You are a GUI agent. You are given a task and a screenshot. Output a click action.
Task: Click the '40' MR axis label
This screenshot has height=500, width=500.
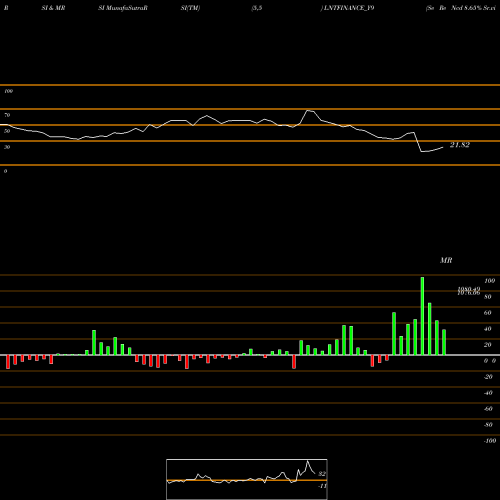point(488,329)
